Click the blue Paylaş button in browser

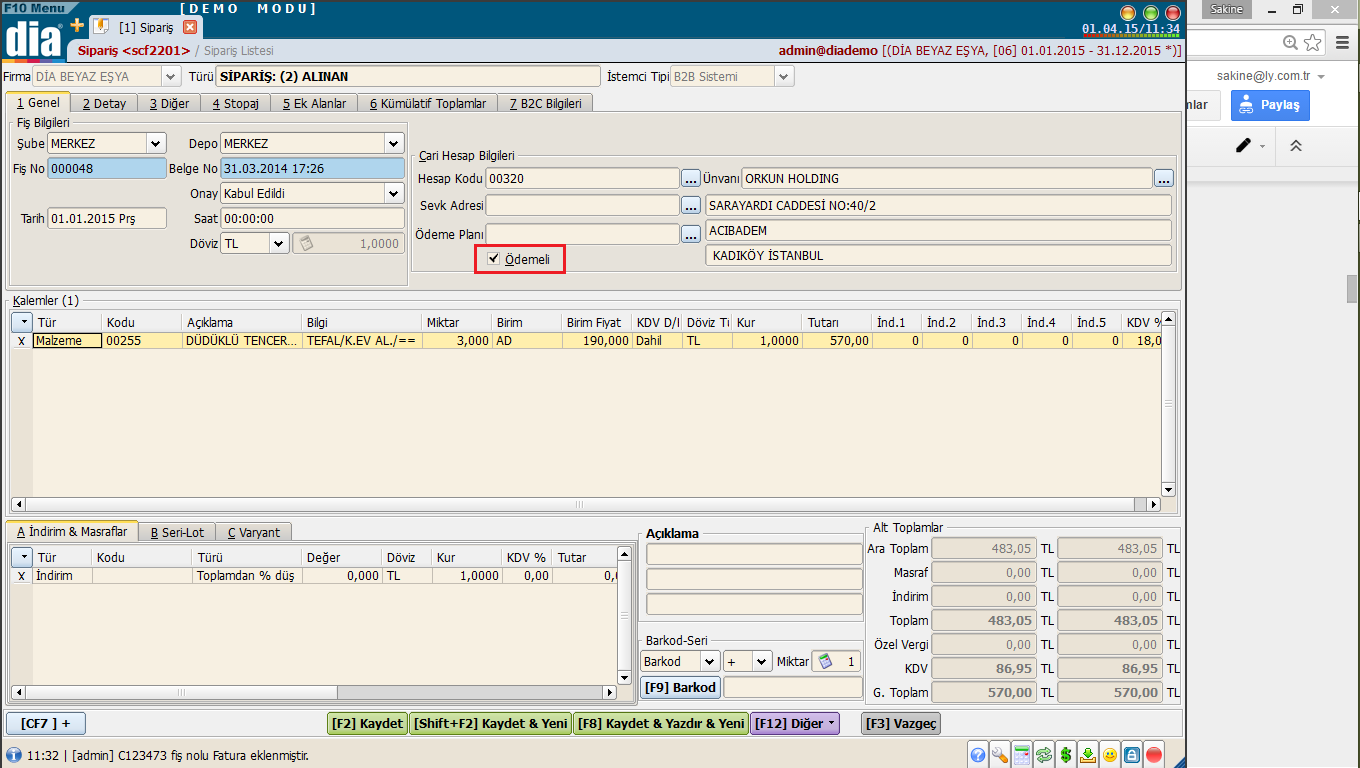pos(1270,105)
